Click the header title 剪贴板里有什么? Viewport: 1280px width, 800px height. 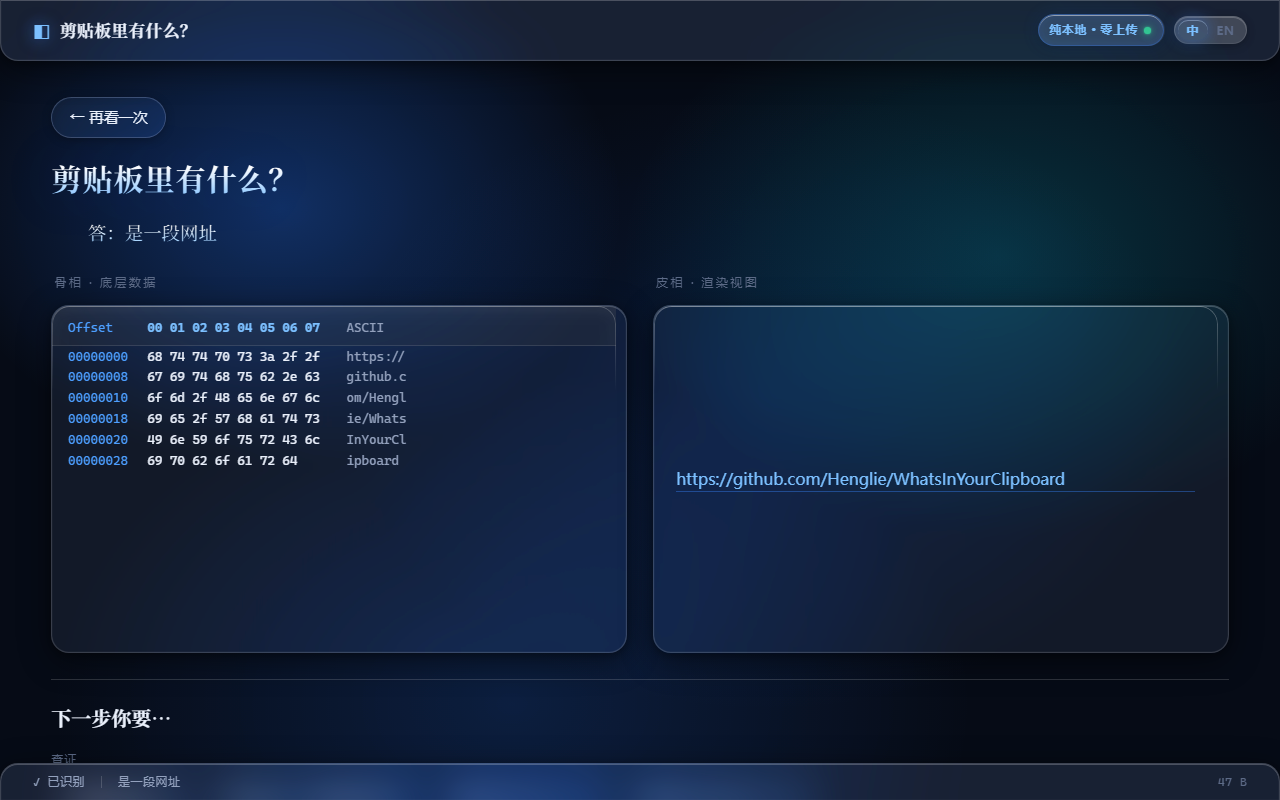coord(124,31)
